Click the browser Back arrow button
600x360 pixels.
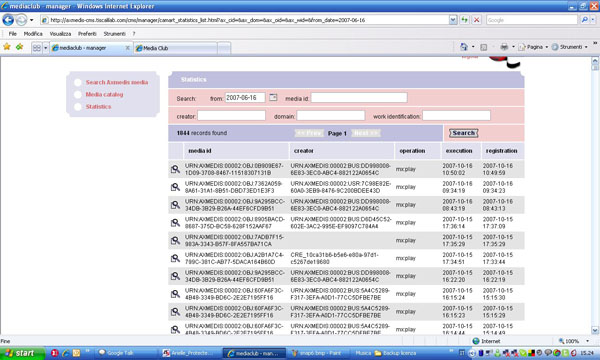click(x=8, y=20)
